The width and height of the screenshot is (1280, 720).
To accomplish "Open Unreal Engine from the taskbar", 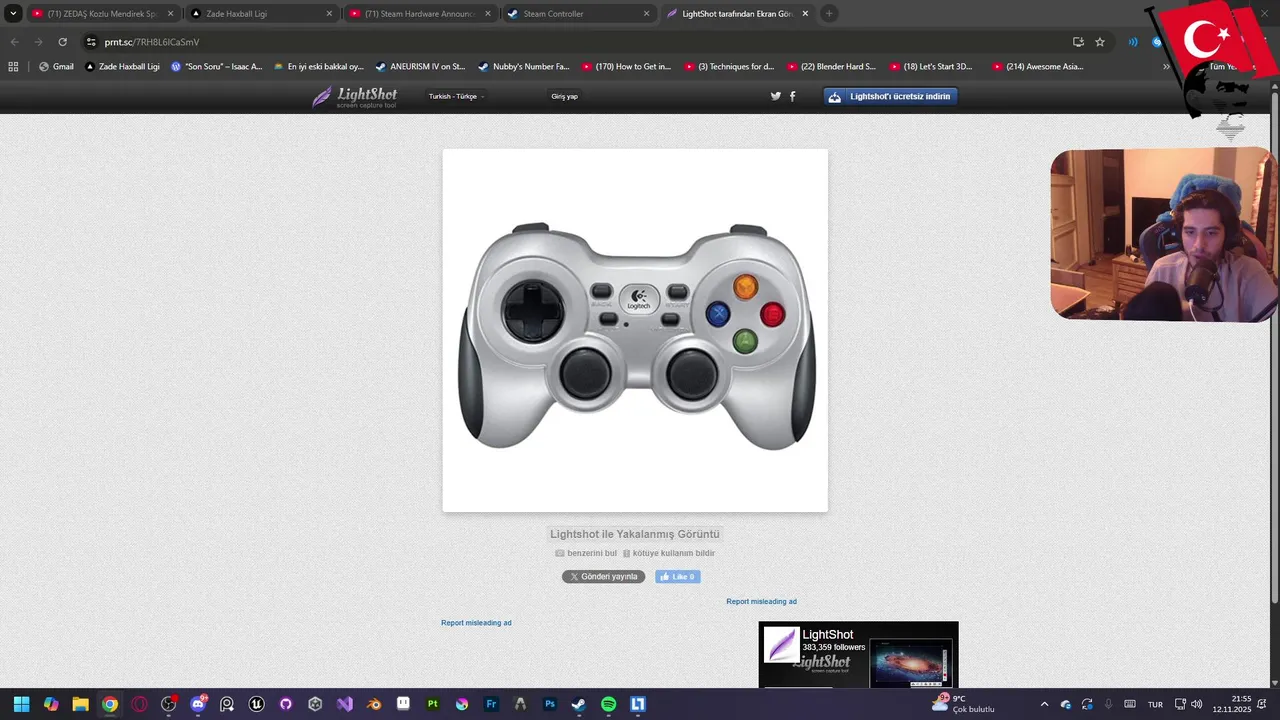I will coord(257,704).
